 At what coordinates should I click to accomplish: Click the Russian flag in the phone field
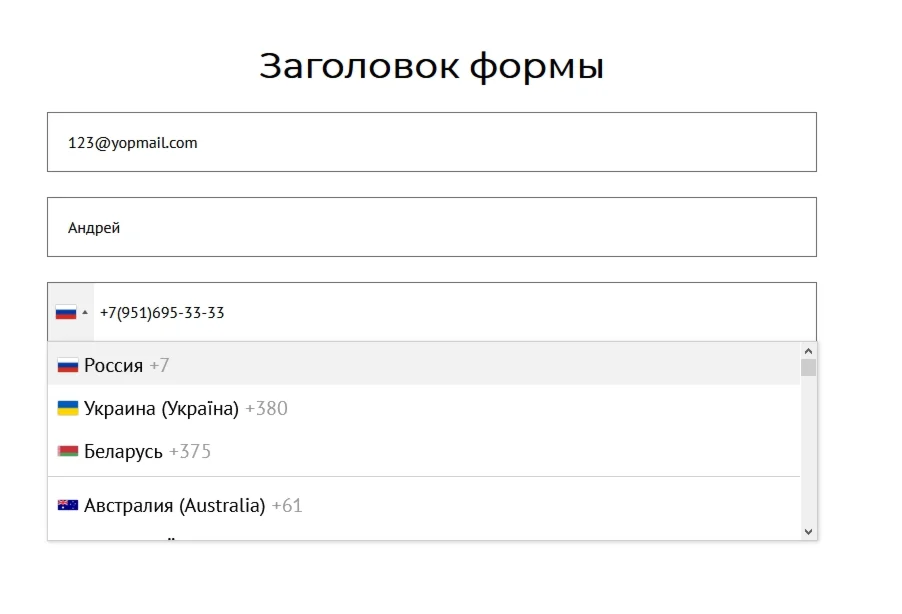[66, 313]
